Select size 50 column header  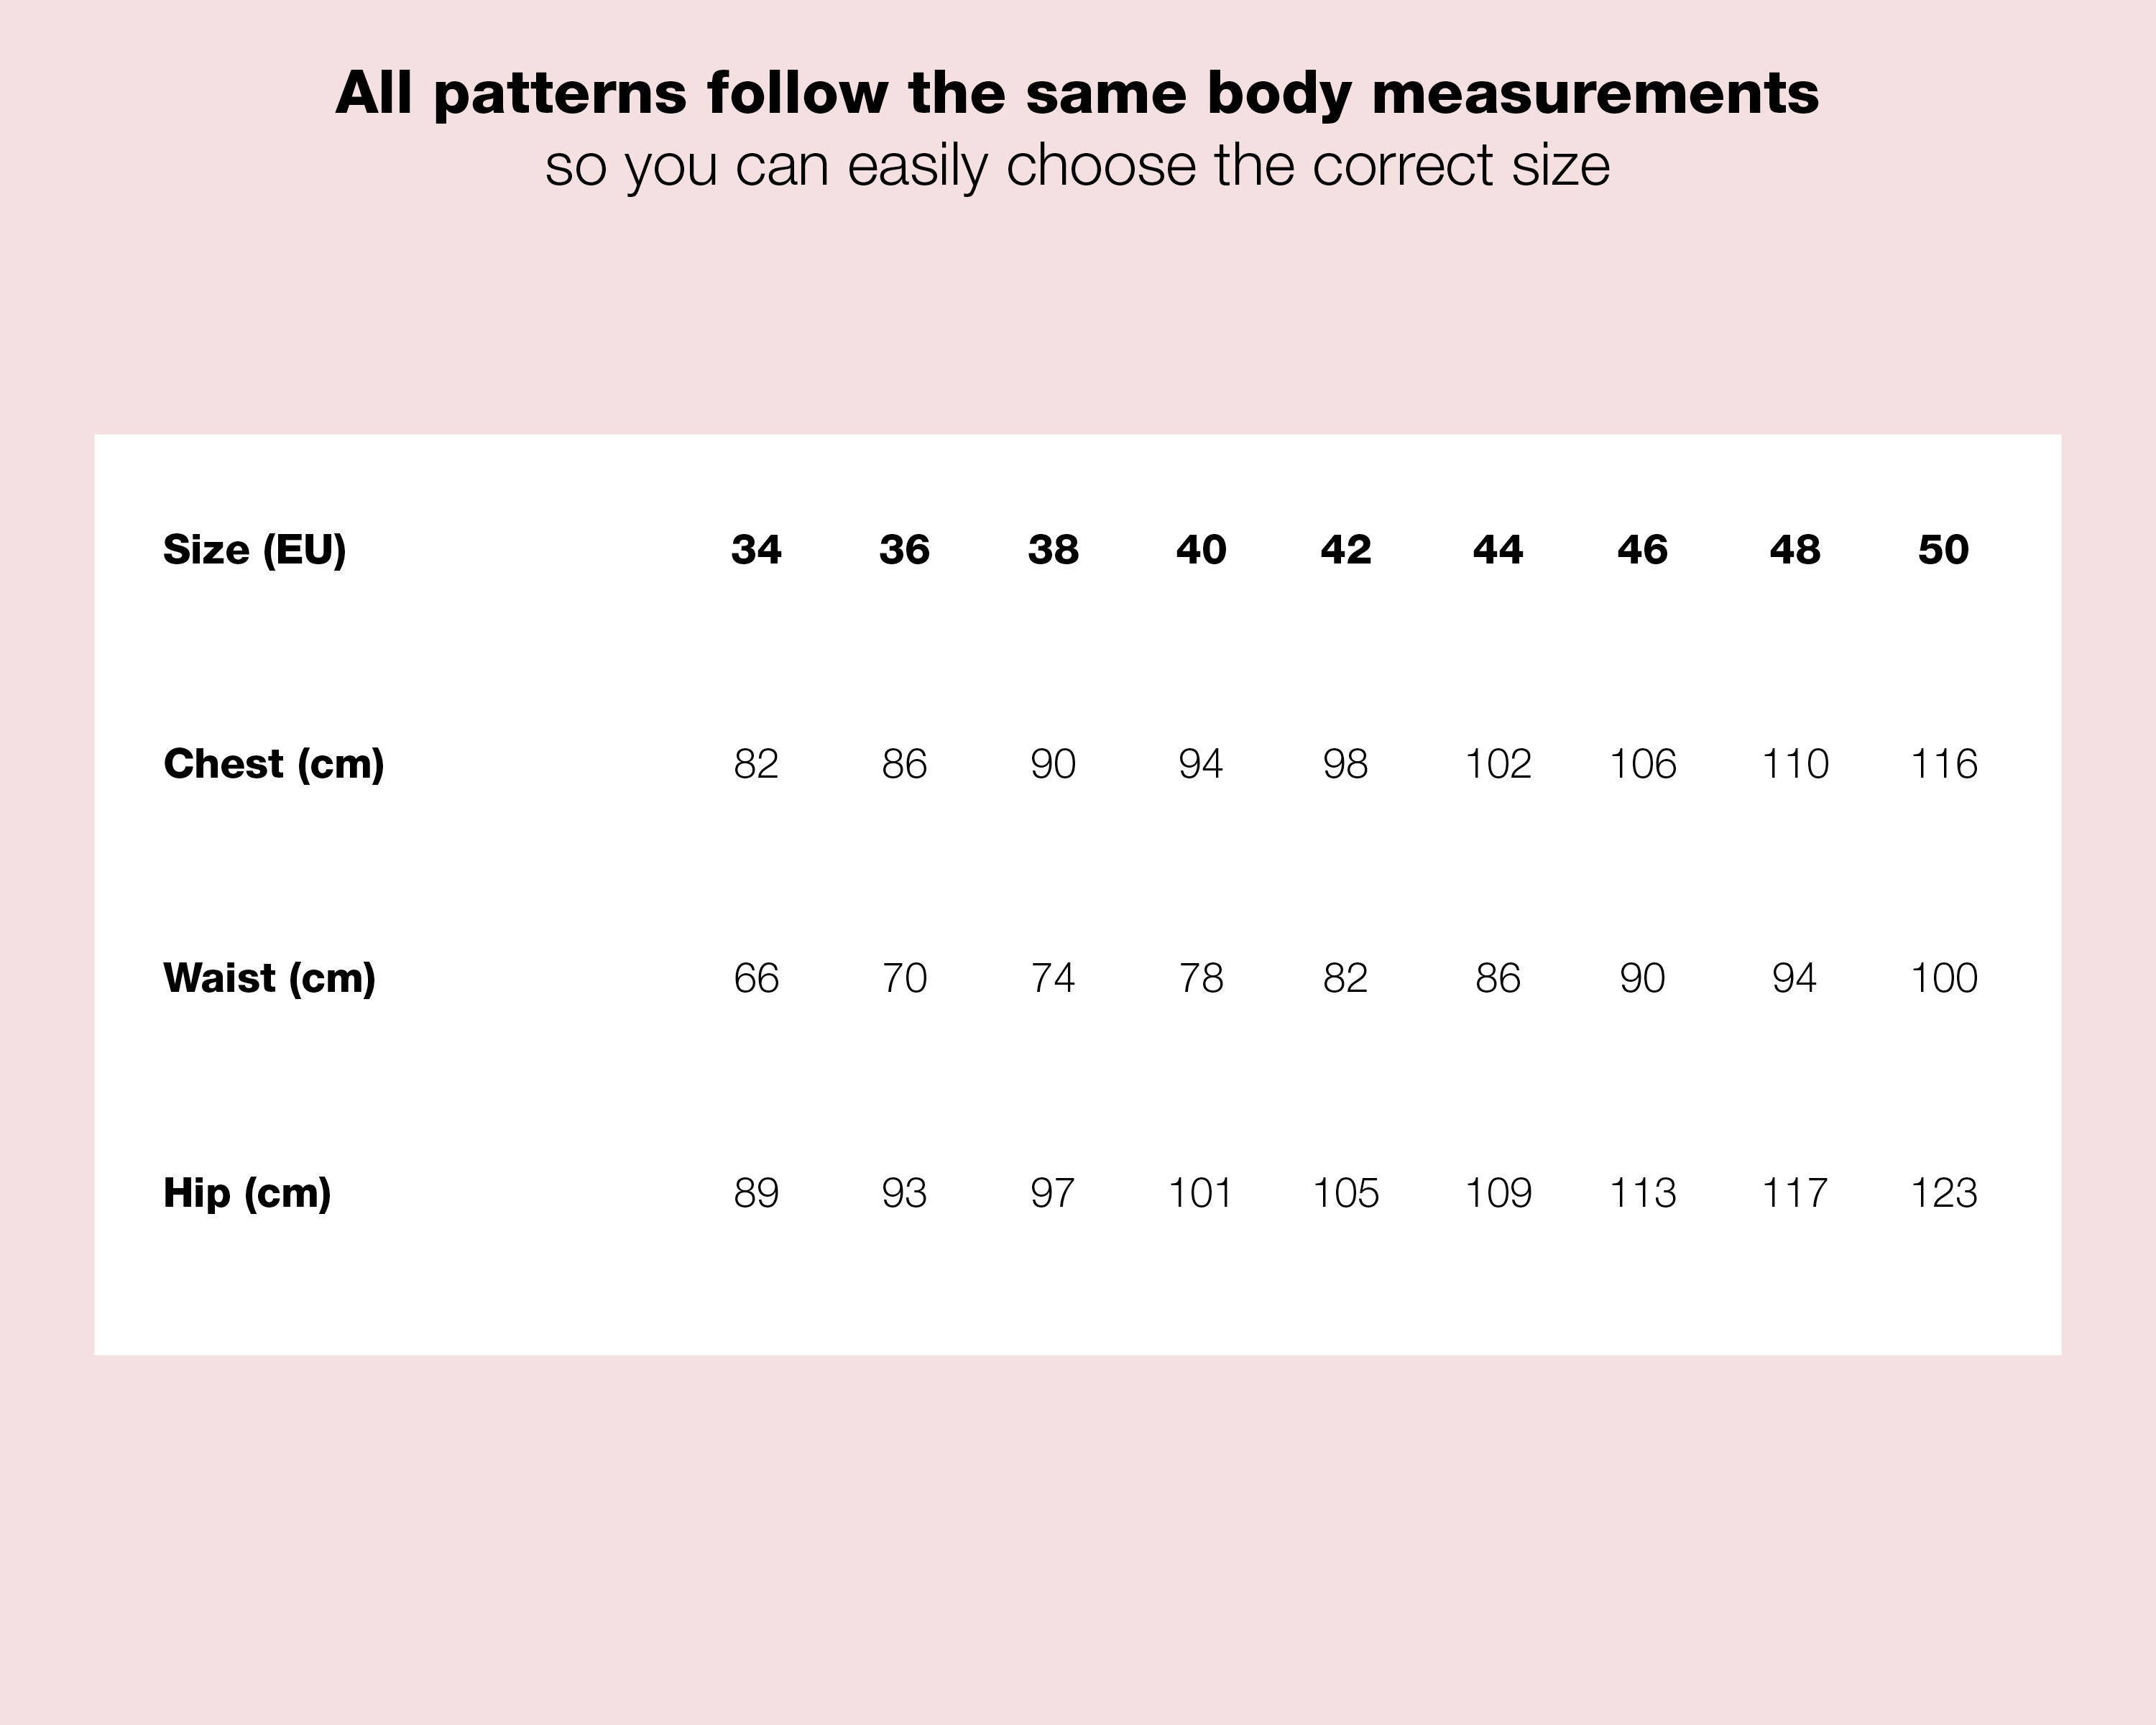(1943, 550)
